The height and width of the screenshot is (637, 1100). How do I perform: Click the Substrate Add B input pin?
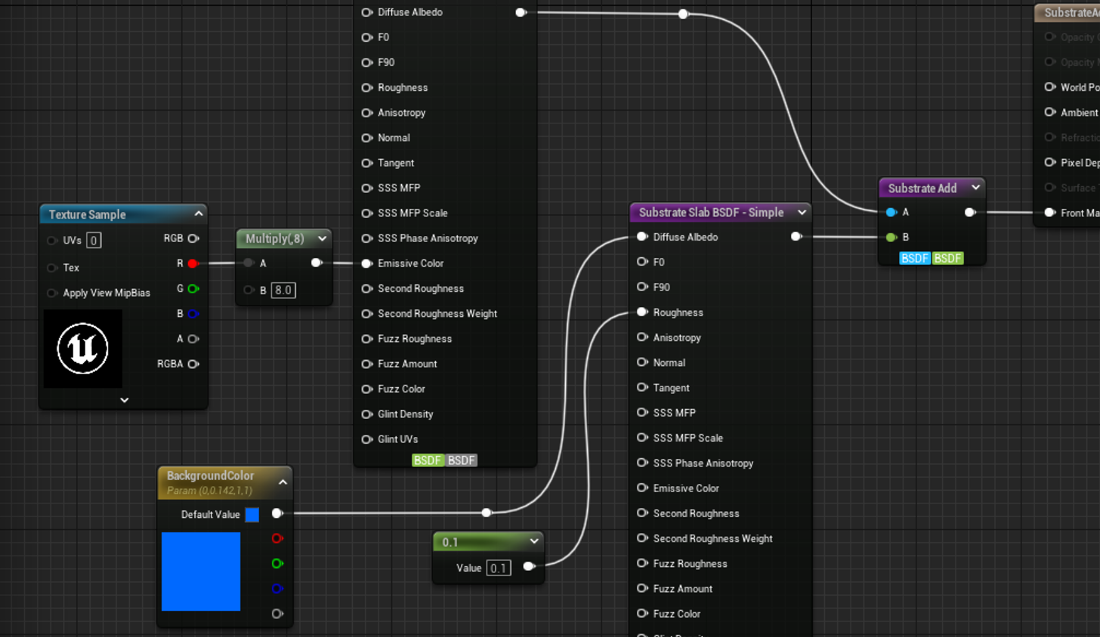tap(891, 237)
